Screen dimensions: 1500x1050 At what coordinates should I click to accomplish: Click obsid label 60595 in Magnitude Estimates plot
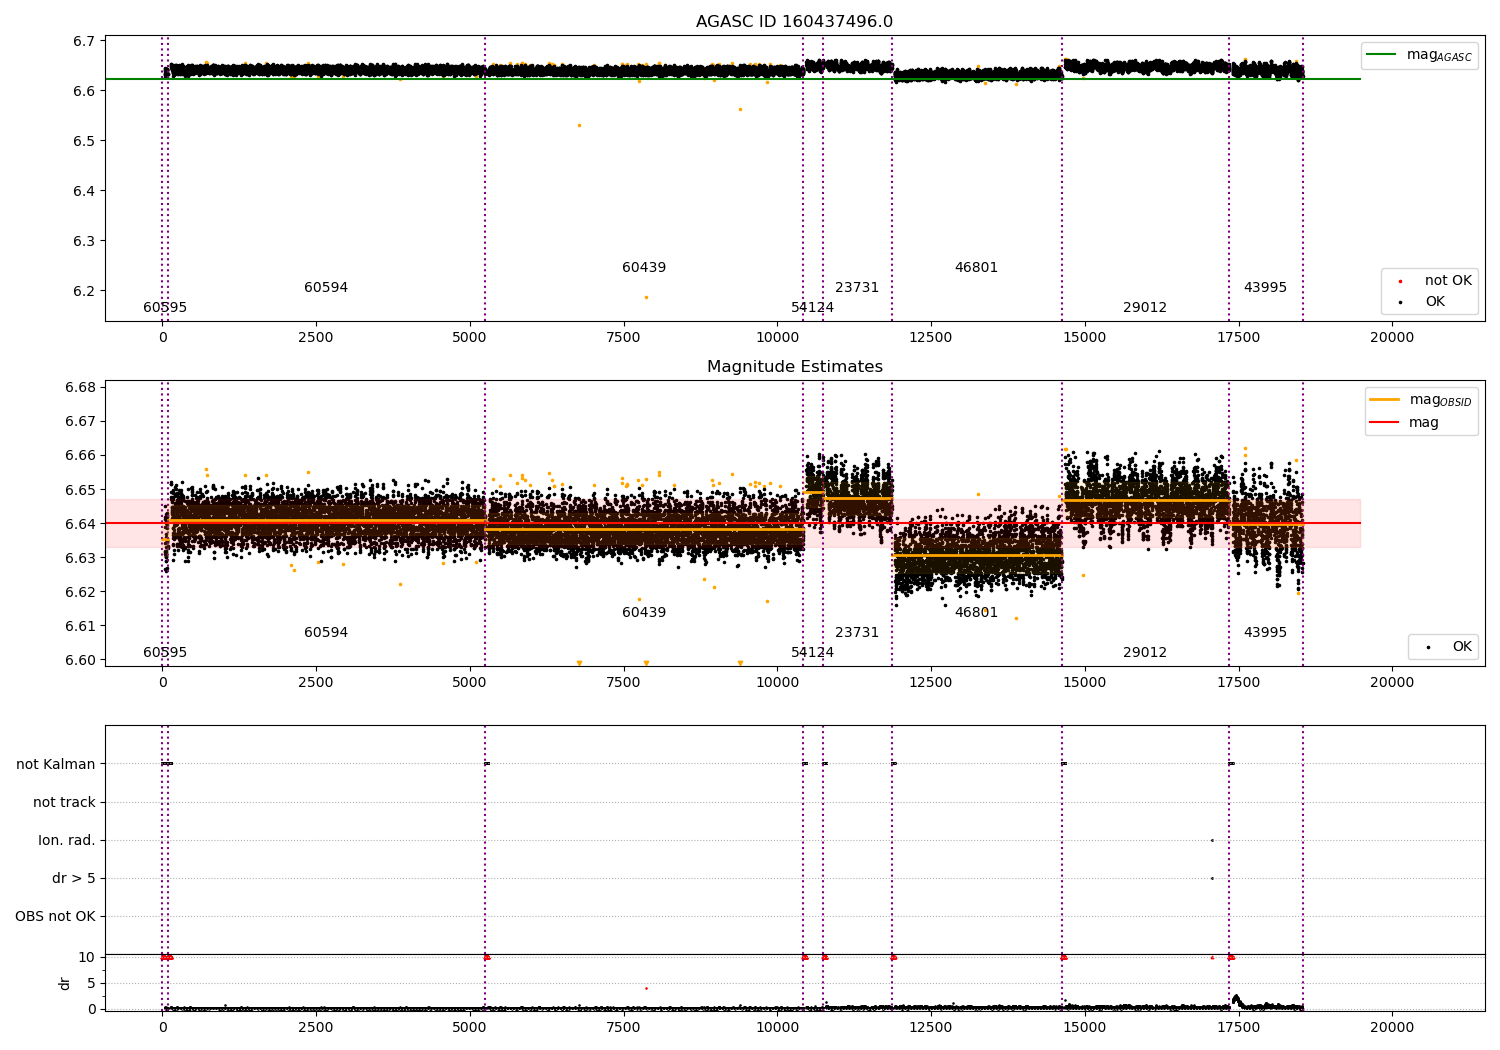coord(165,653)
